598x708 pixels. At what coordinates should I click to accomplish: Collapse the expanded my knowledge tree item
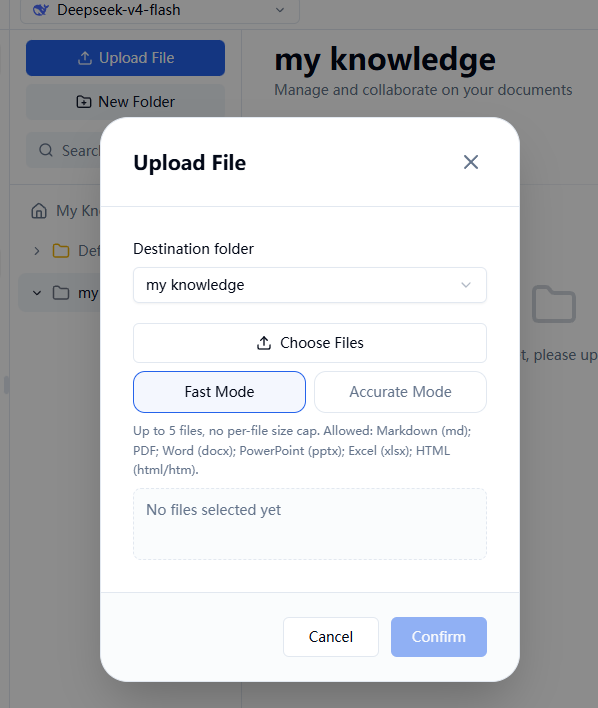point(37,293)
